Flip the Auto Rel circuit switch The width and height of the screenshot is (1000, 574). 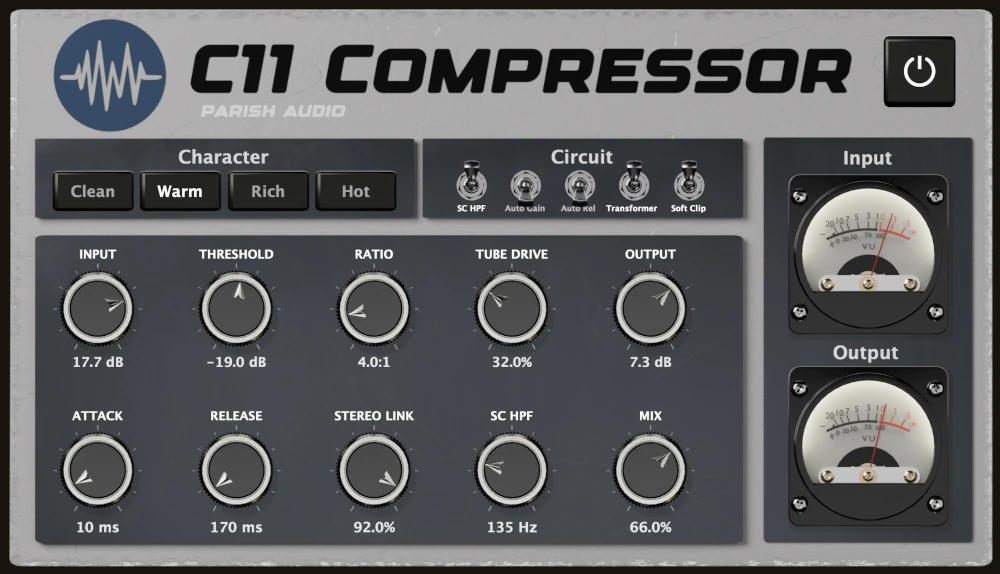pos(579,186)
